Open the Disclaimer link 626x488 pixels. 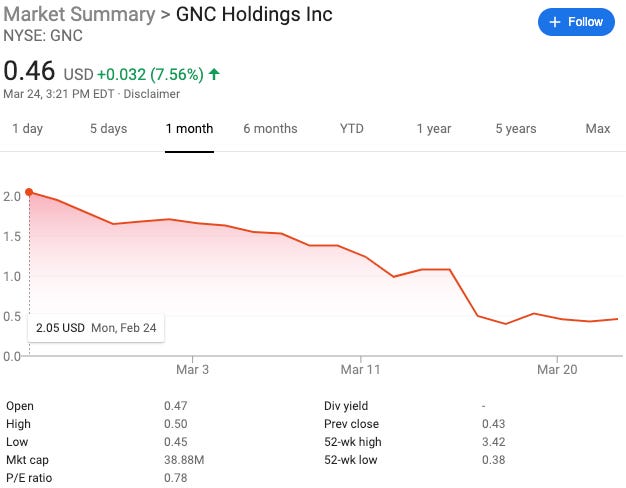[152, 94]
